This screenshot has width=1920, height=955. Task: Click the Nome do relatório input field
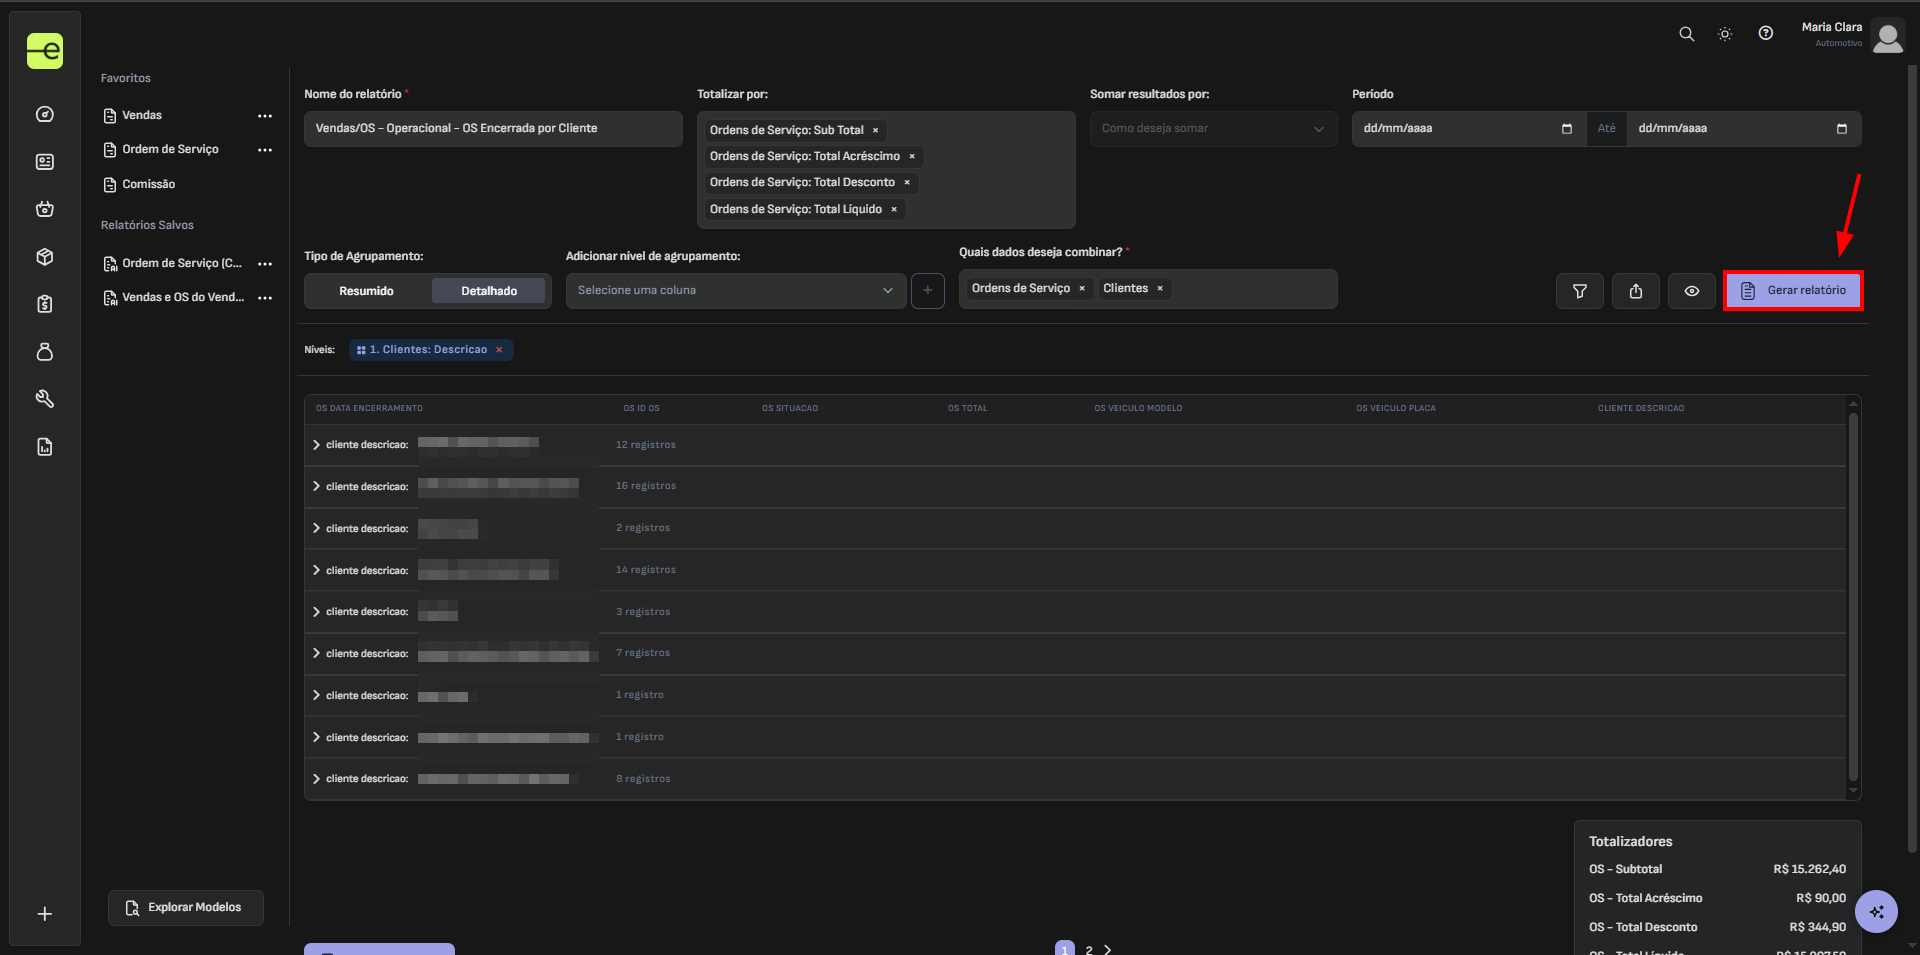pyautogui.click(x=492, y=129)
